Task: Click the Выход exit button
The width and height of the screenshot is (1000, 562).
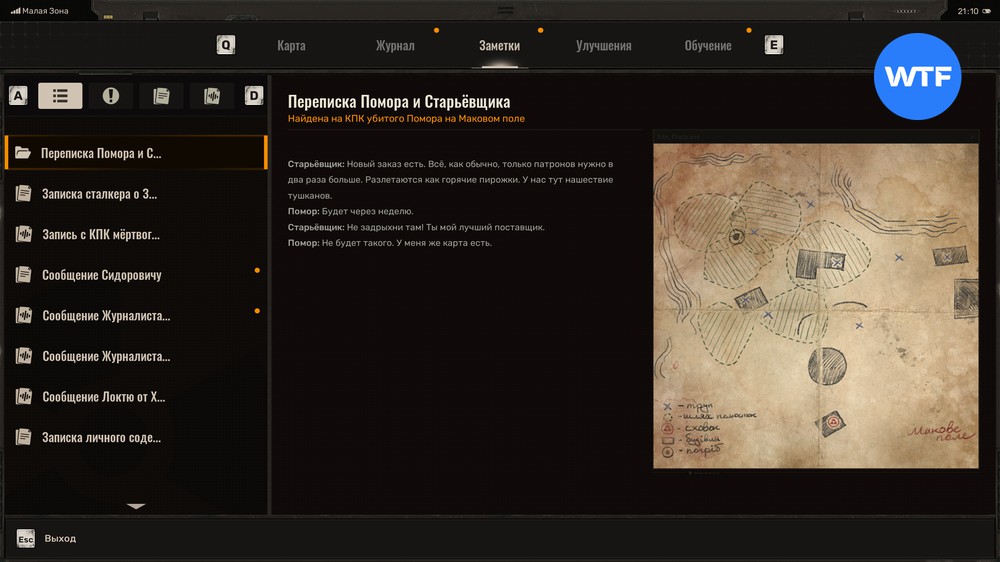Action: pyautogui.click(x=47, y=539)
